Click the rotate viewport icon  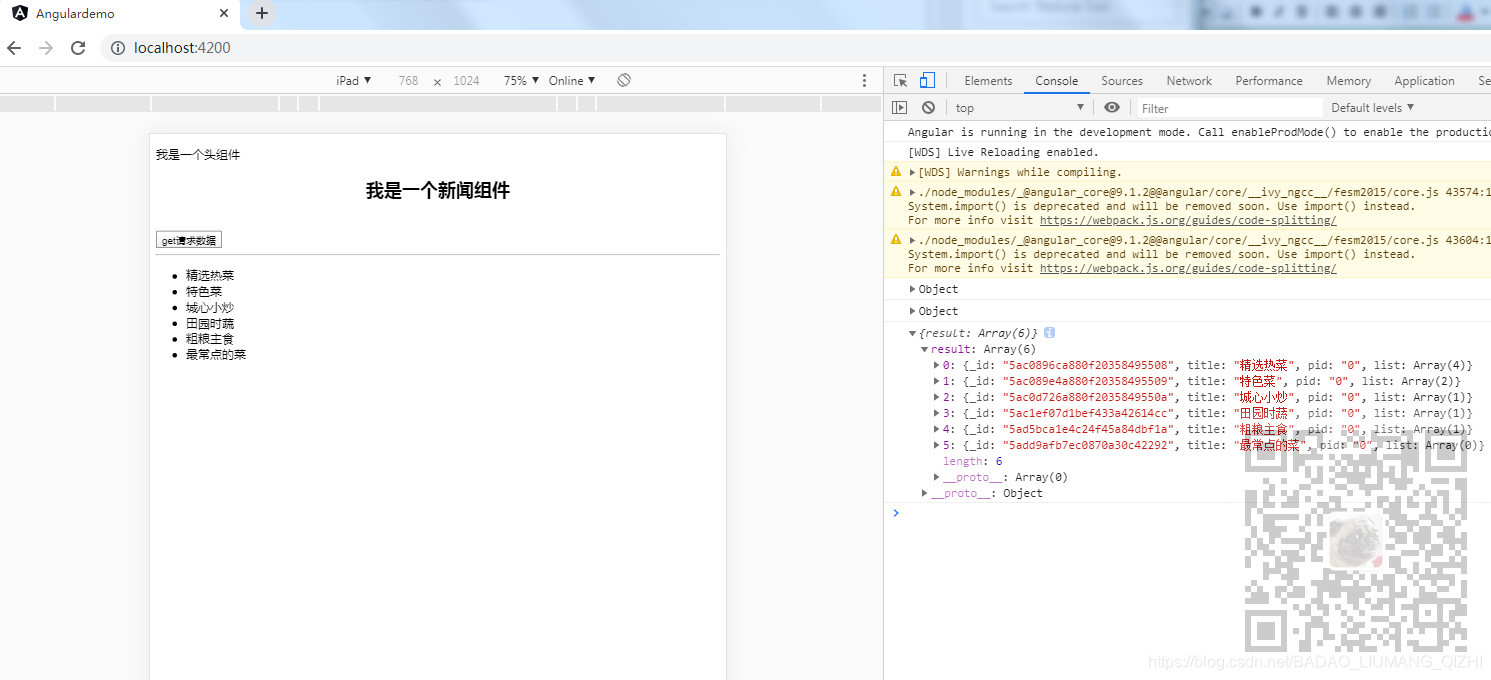point(623,80)
